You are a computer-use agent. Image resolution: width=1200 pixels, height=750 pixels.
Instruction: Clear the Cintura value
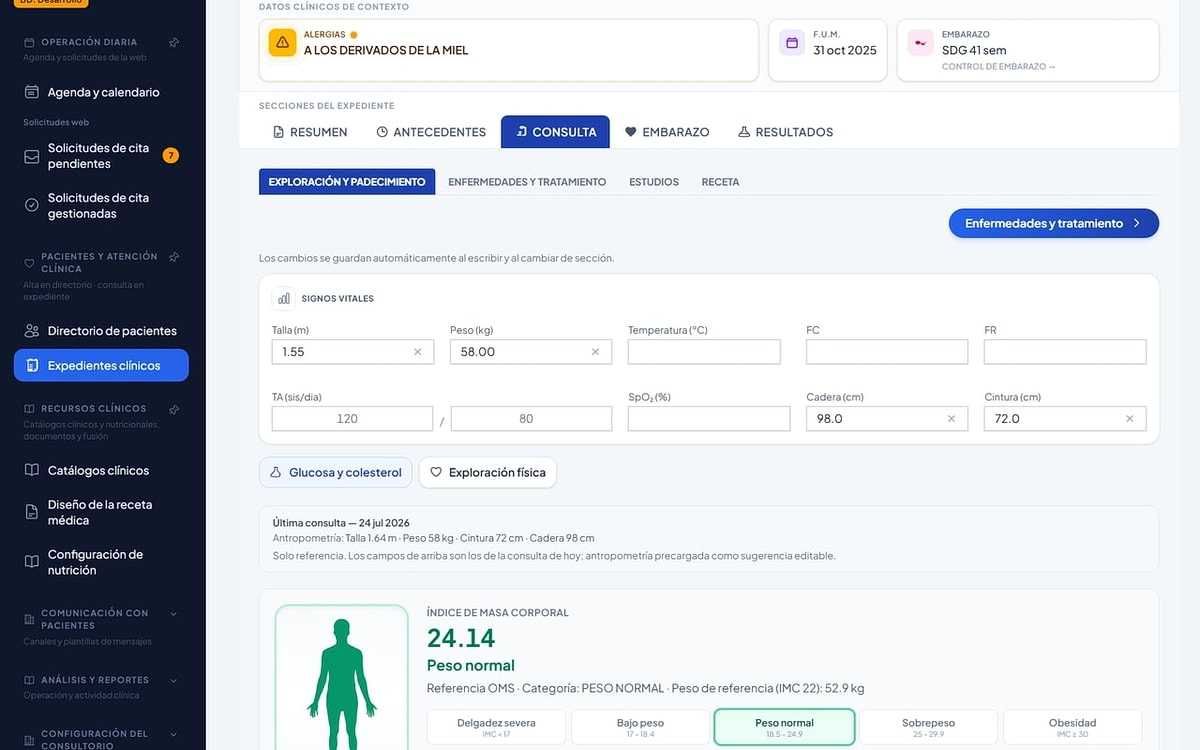pyautogui.click(x=1130, y=419)
